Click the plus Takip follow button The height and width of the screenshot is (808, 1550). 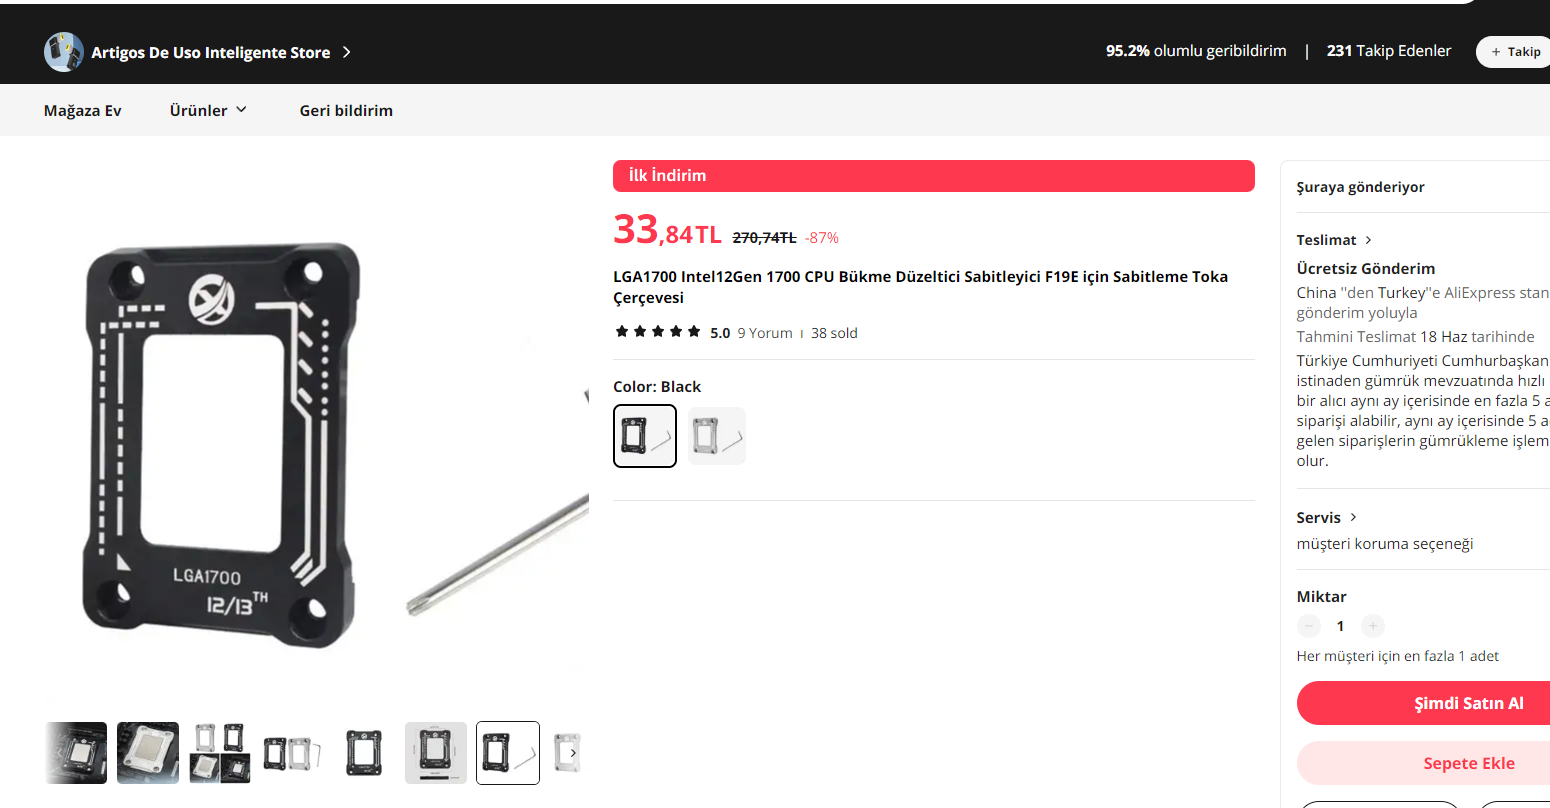click(1516, 52)
